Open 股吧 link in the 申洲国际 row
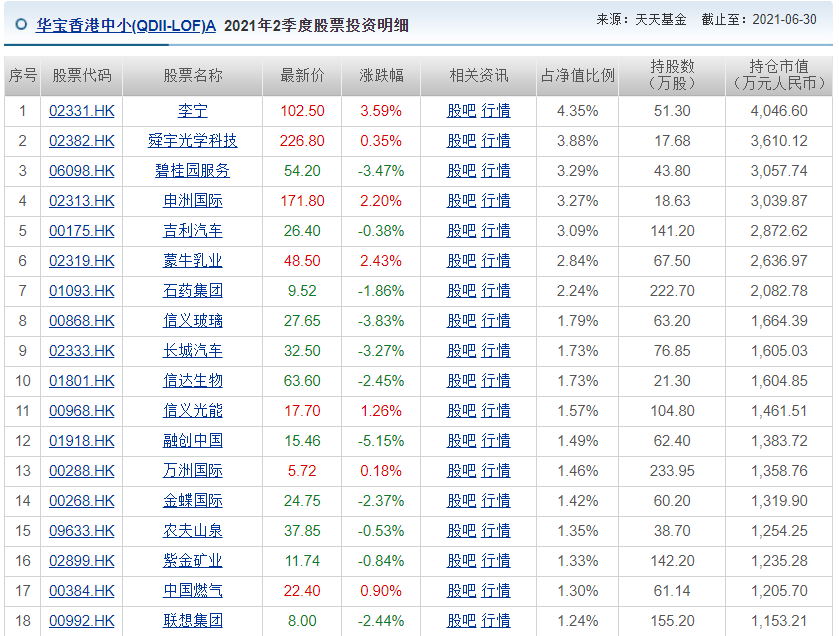This screenshot has height=636, width=839. [461, 201]
